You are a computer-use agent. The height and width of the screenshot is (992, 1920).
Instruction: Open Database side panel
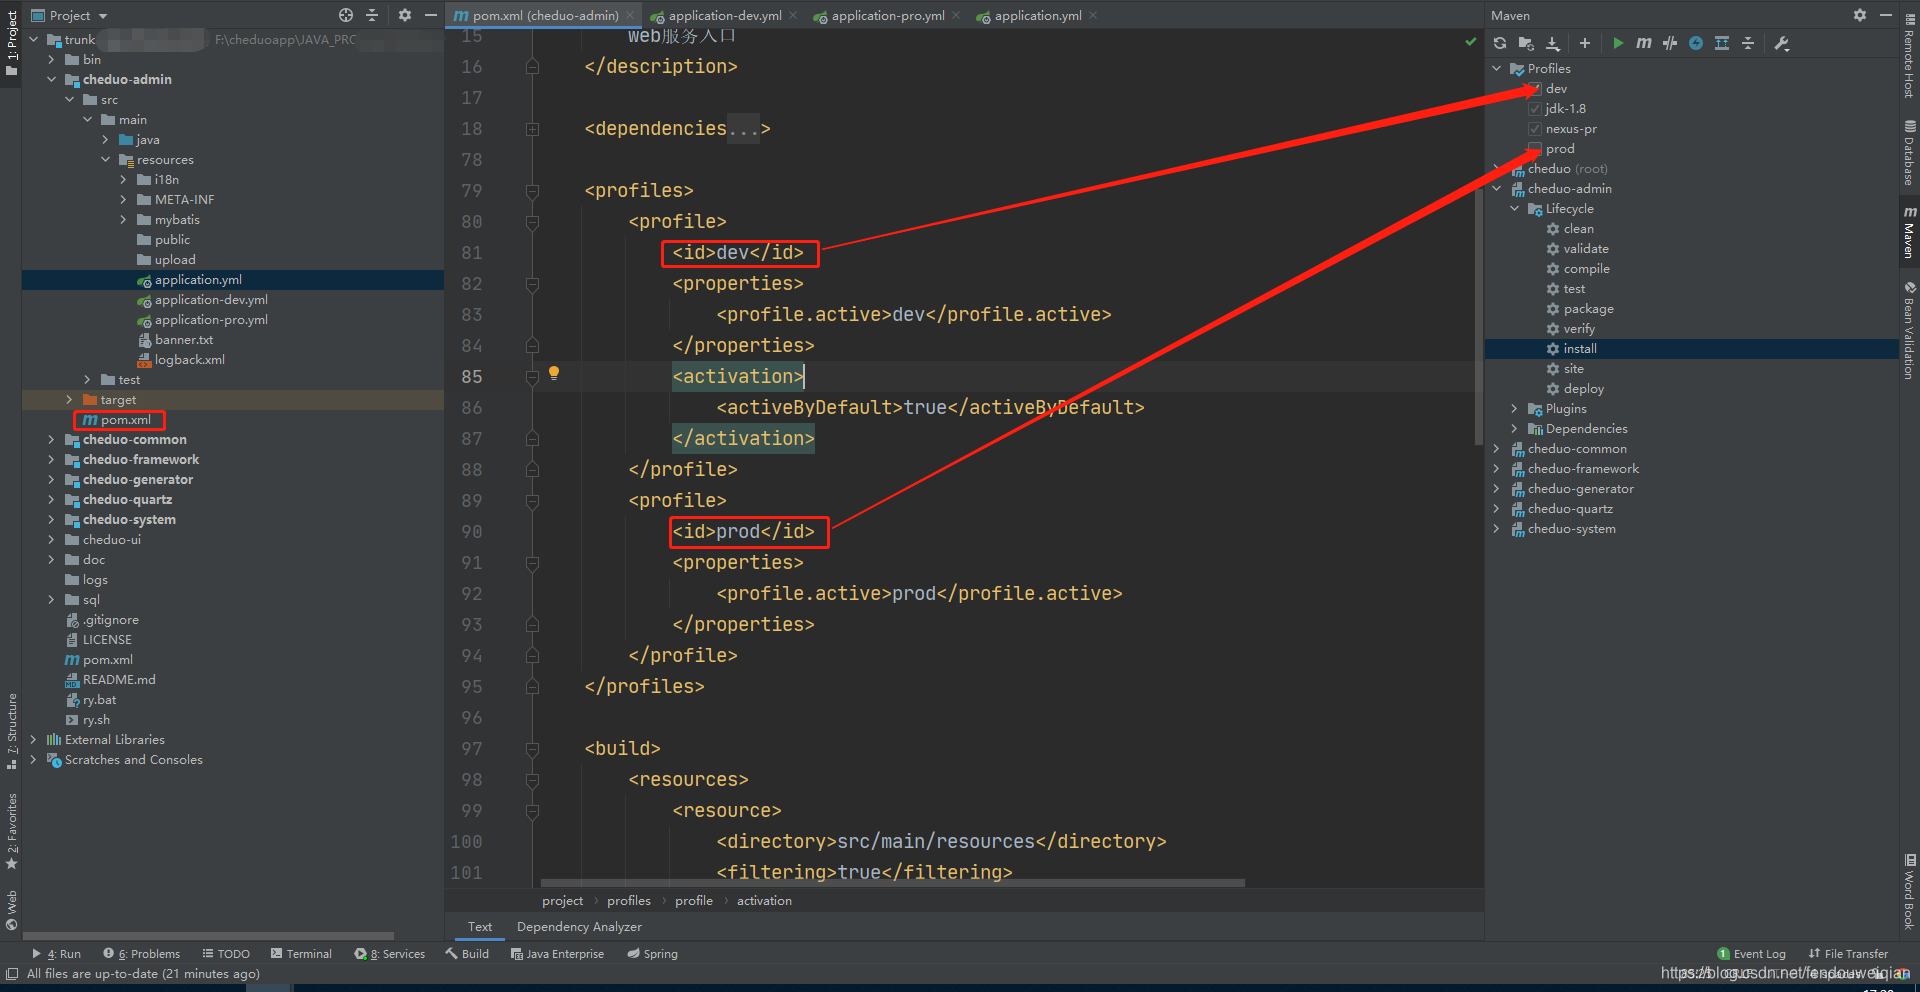click(x=1909, y=152)
